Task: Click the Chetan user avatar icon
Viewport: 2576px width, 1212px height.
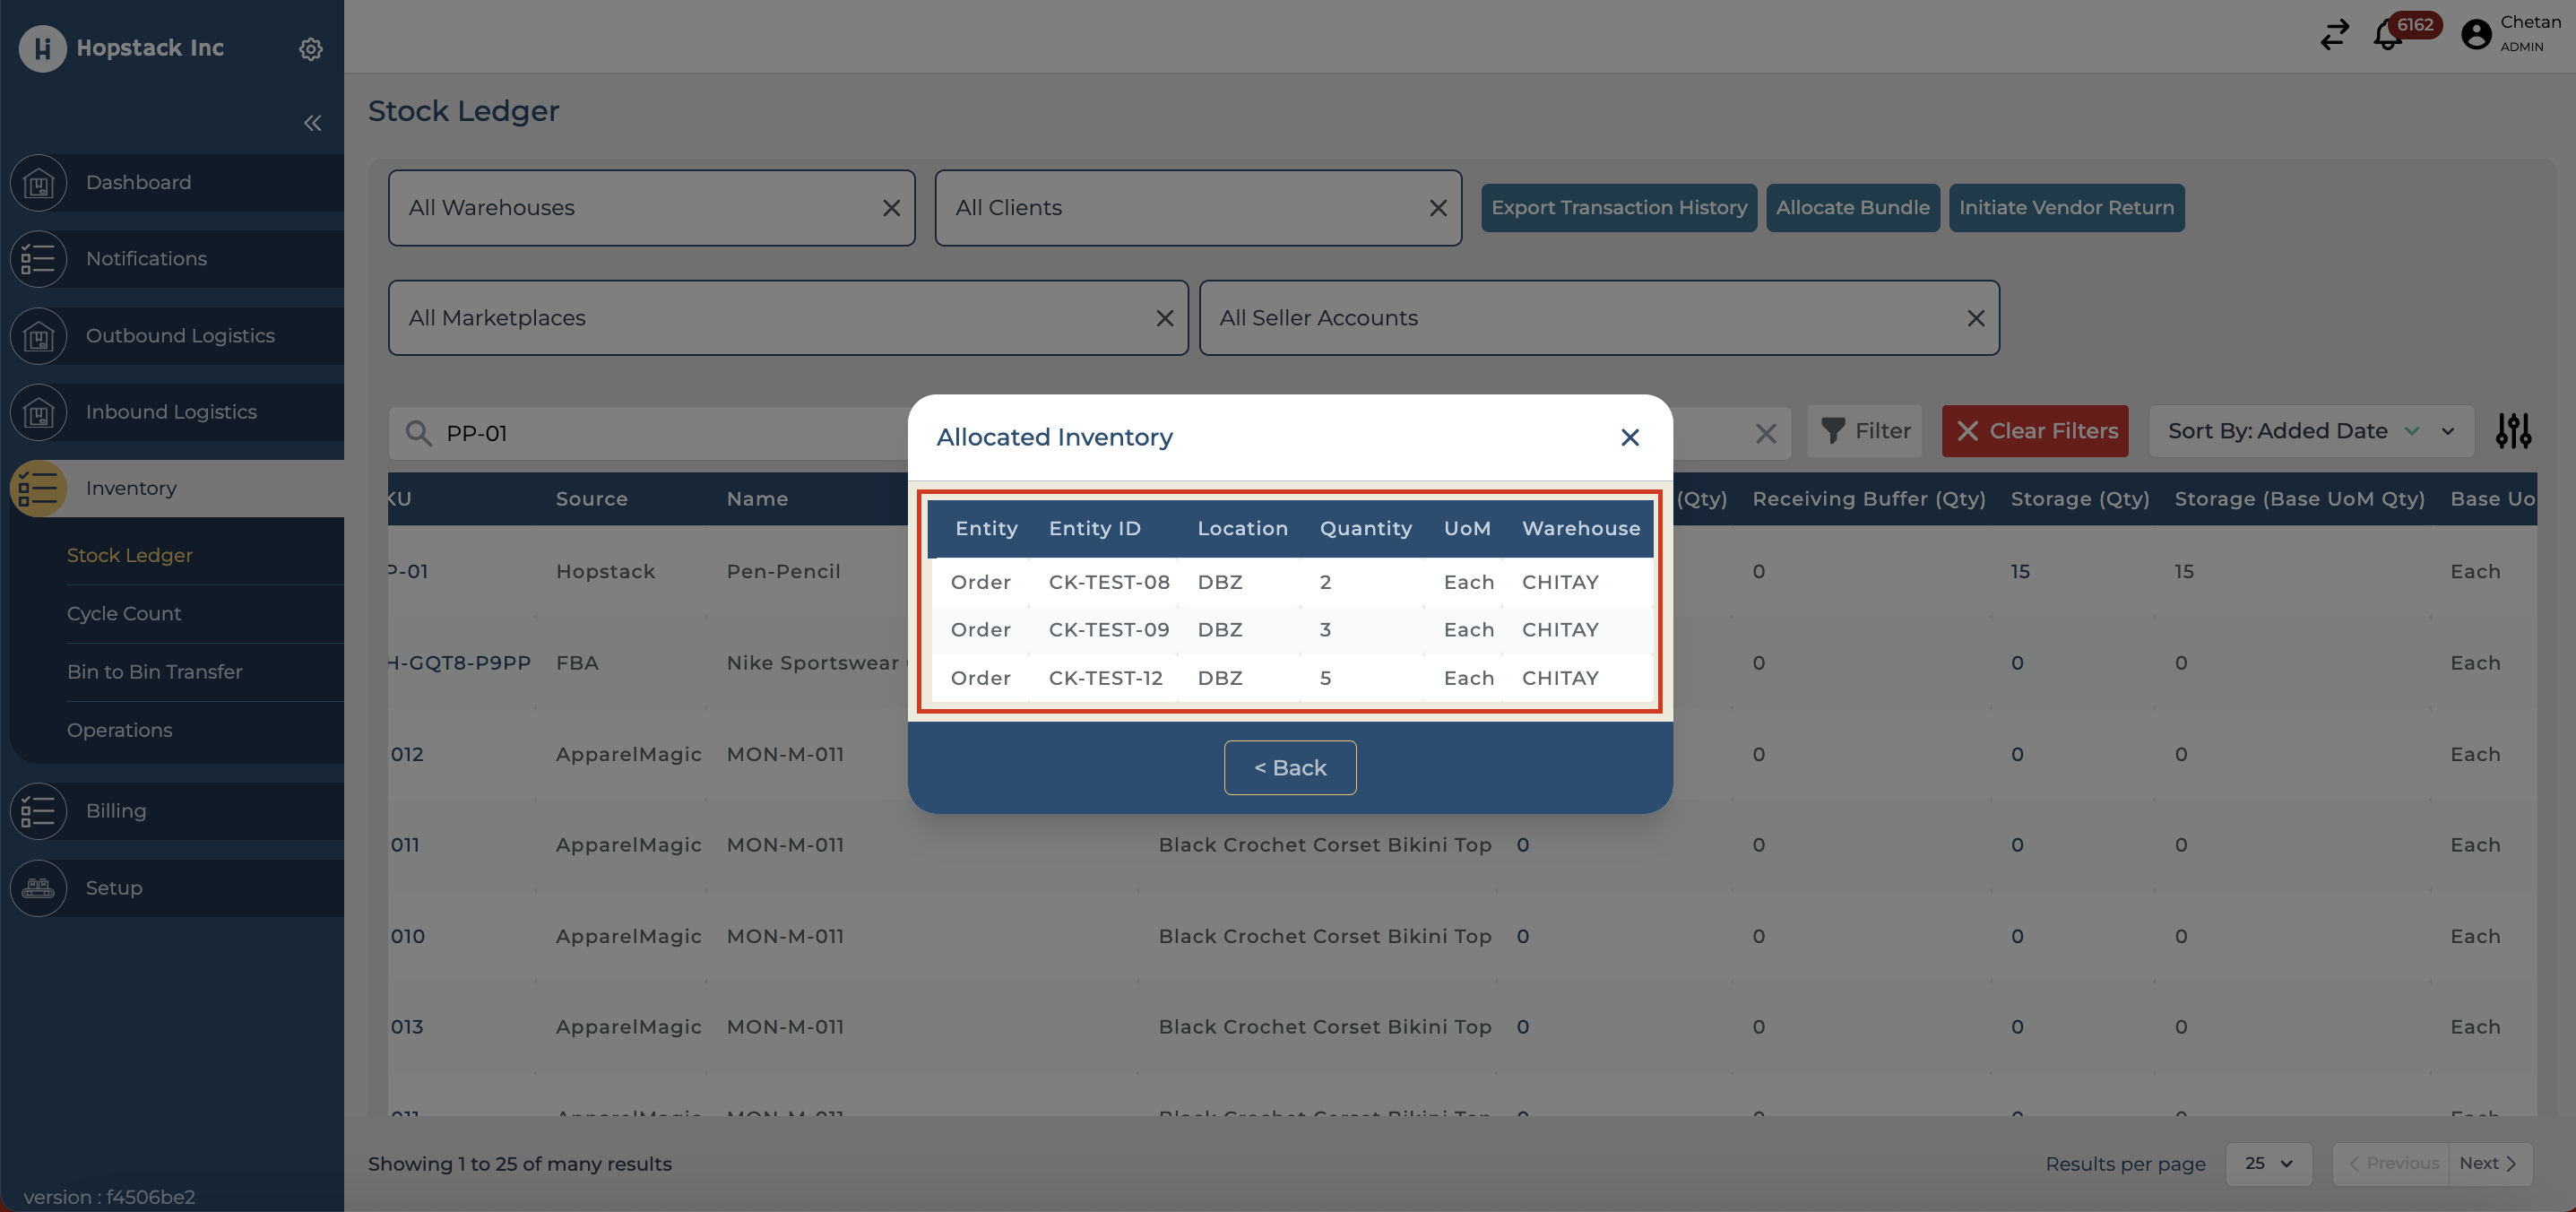Action: (2475, 35)
